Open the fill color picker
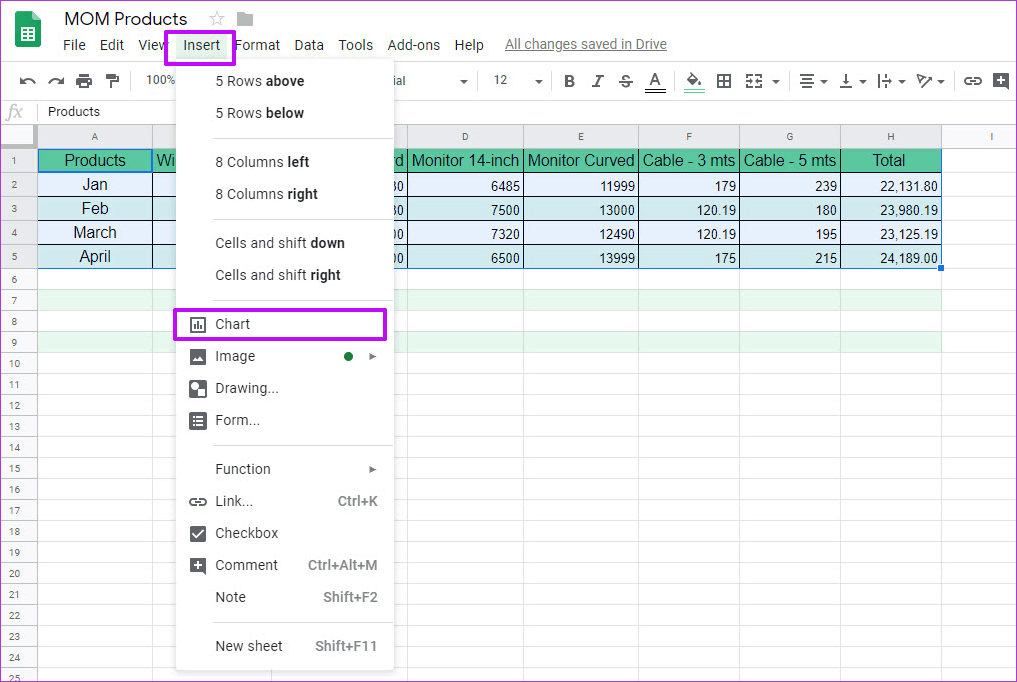This screenshot has width=1017, height=682. [694, 81]
